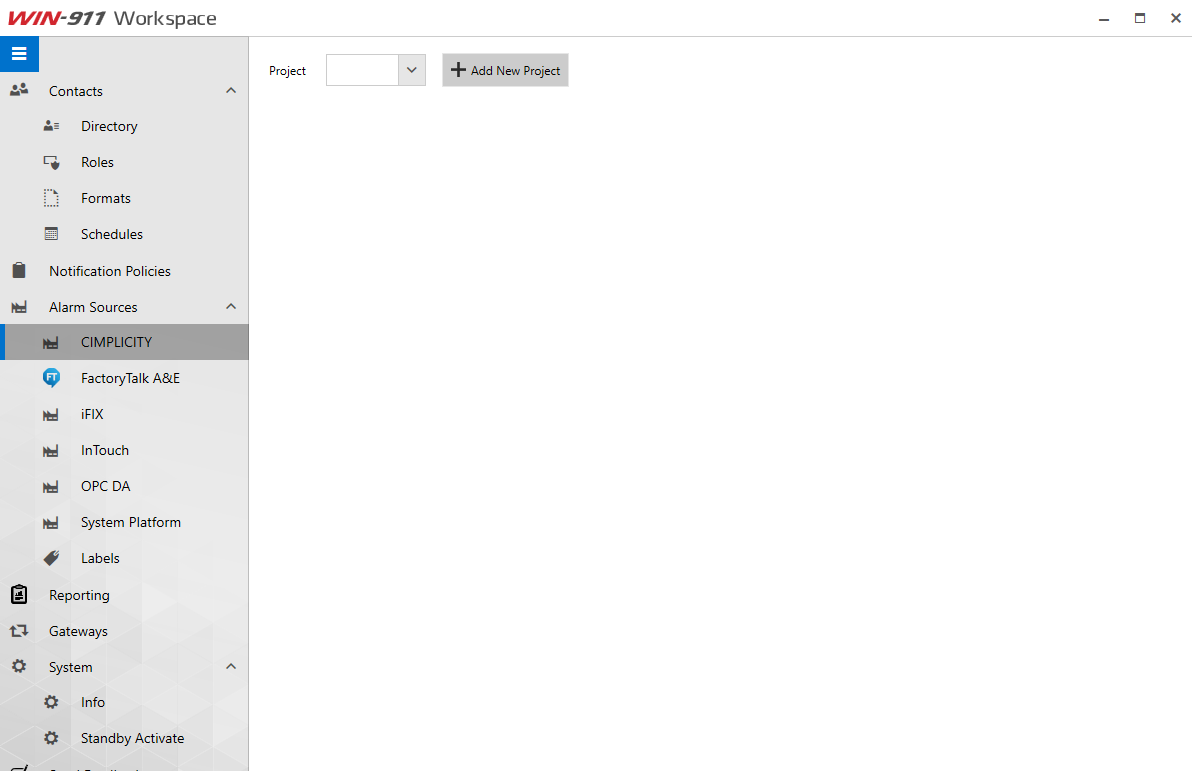The image size is (1192, 771).
Task: Click the System gear icon
Action: [19, 666]
